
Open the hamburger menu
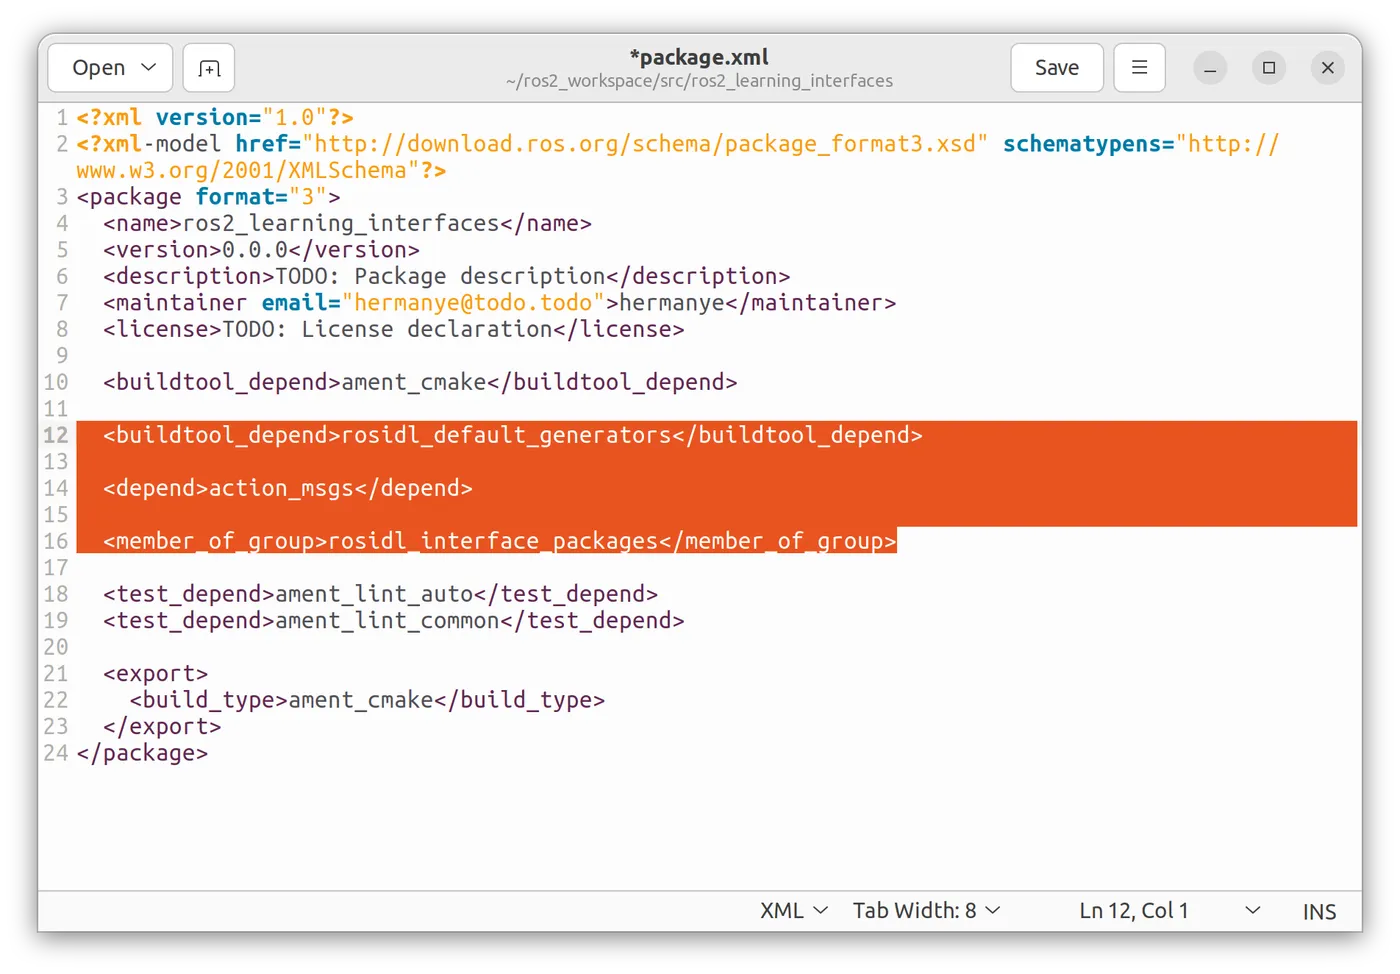pyautogui.click(x=1139, y=68)
